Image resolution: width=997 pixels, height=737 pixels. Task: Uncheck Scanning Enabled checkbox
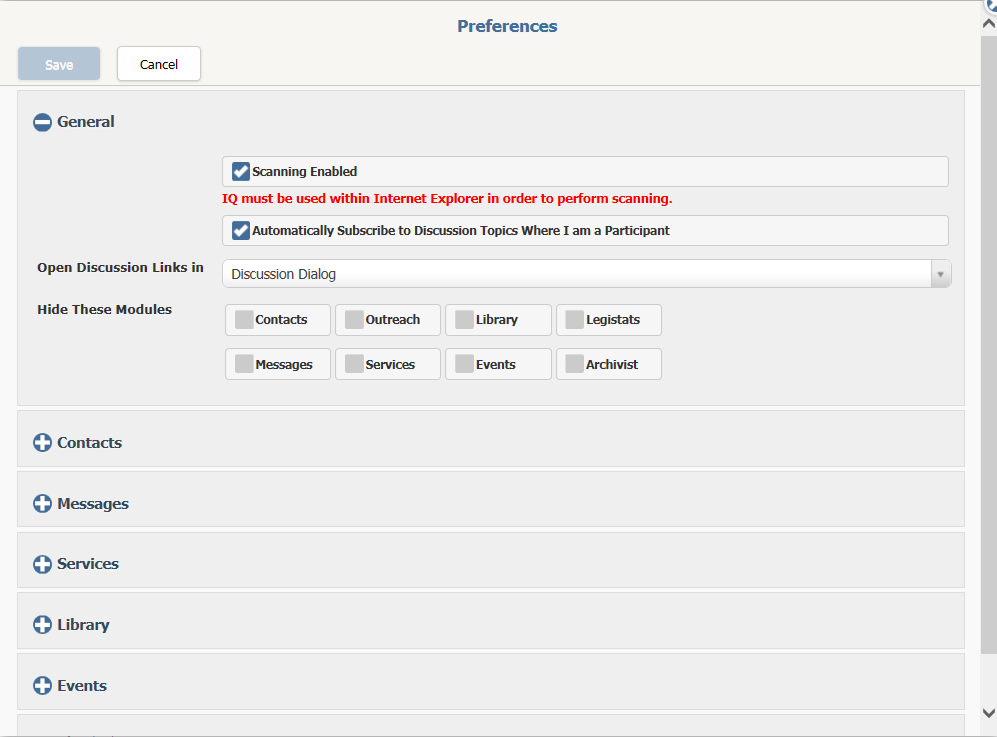(240, 172)
